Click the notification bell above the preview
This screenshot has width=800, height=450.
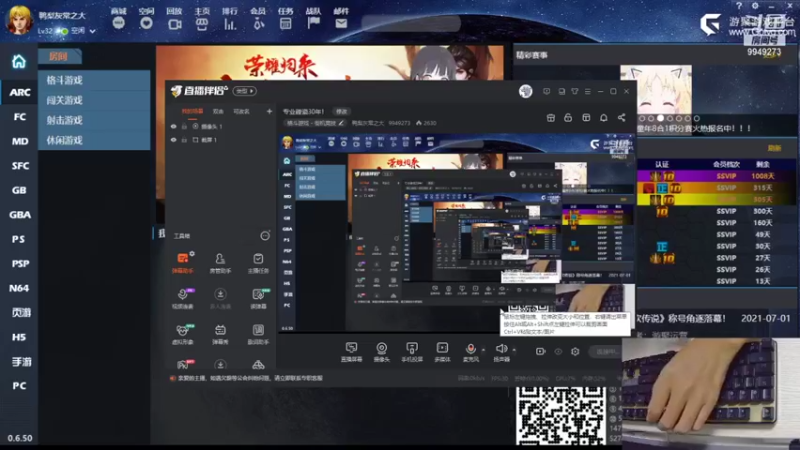(604, 118)
